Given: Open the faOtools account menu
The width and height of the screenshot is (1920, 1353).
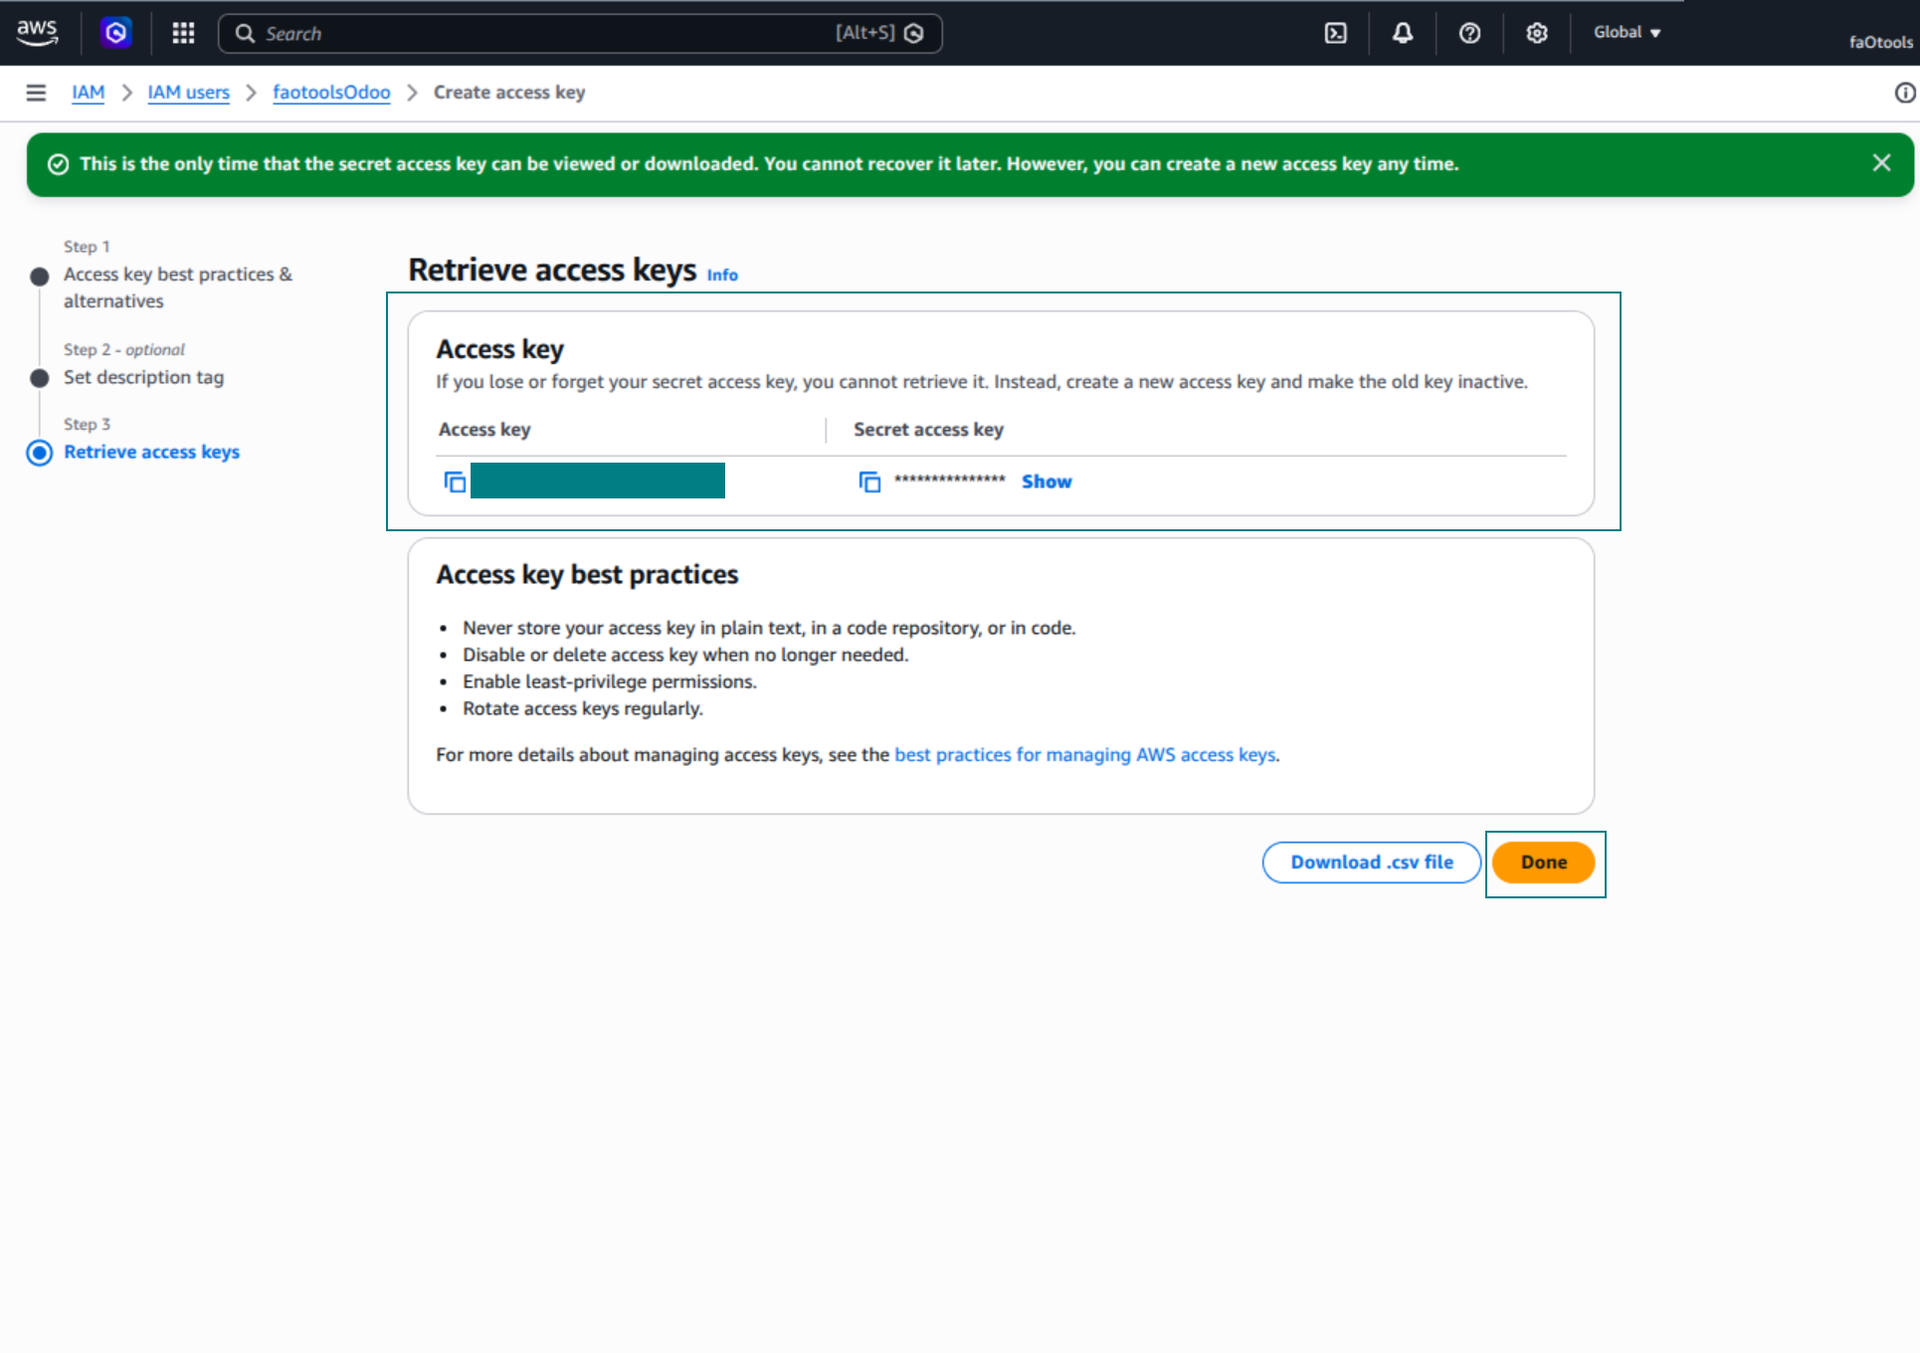Looking at the screenshot, I should tap(1880, 42).
